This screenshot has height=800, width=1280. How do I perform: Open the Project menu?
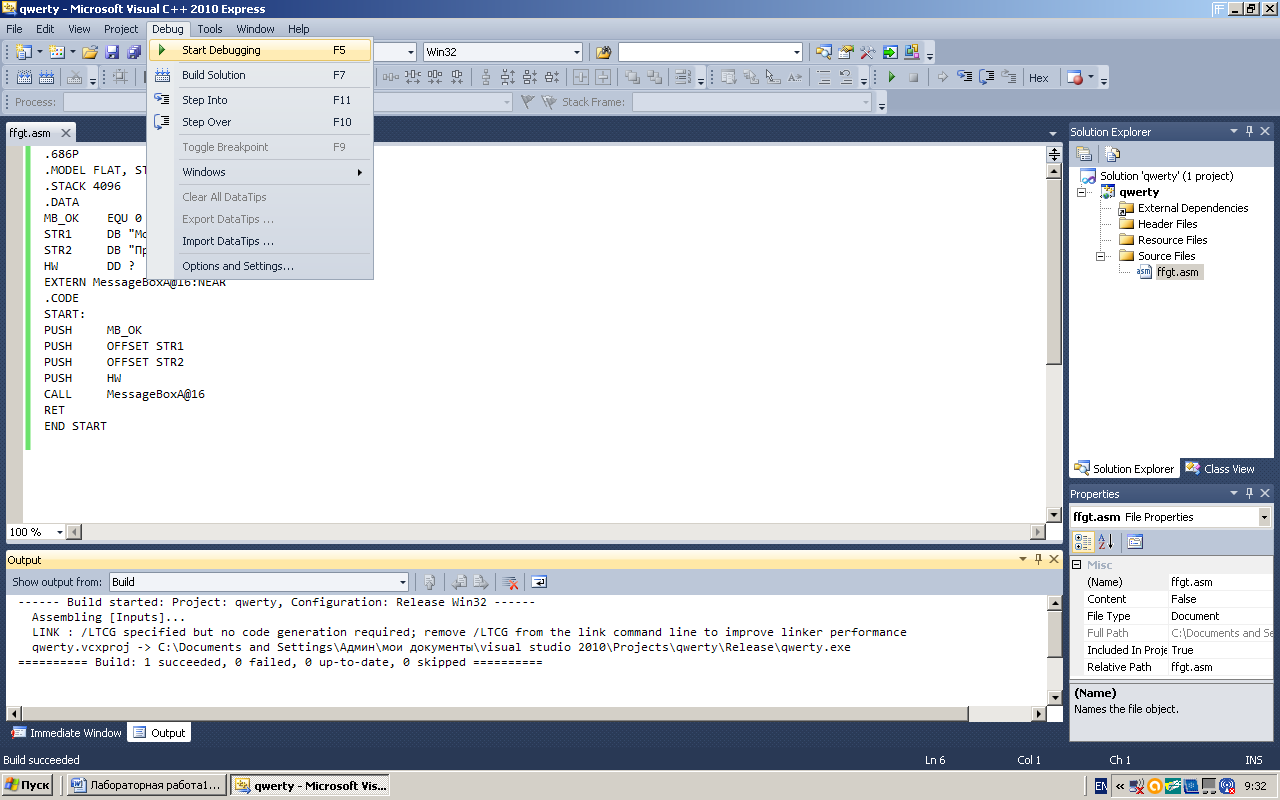tap(121, 29)
